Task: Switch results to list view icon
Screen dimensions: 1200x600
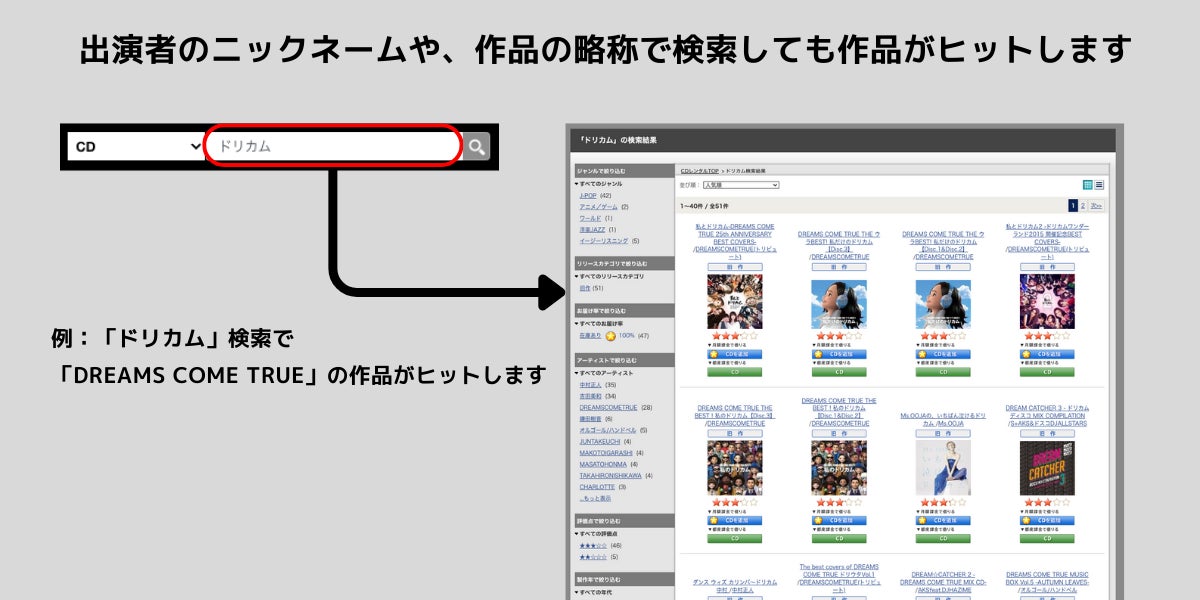Action: [1099, 185]
